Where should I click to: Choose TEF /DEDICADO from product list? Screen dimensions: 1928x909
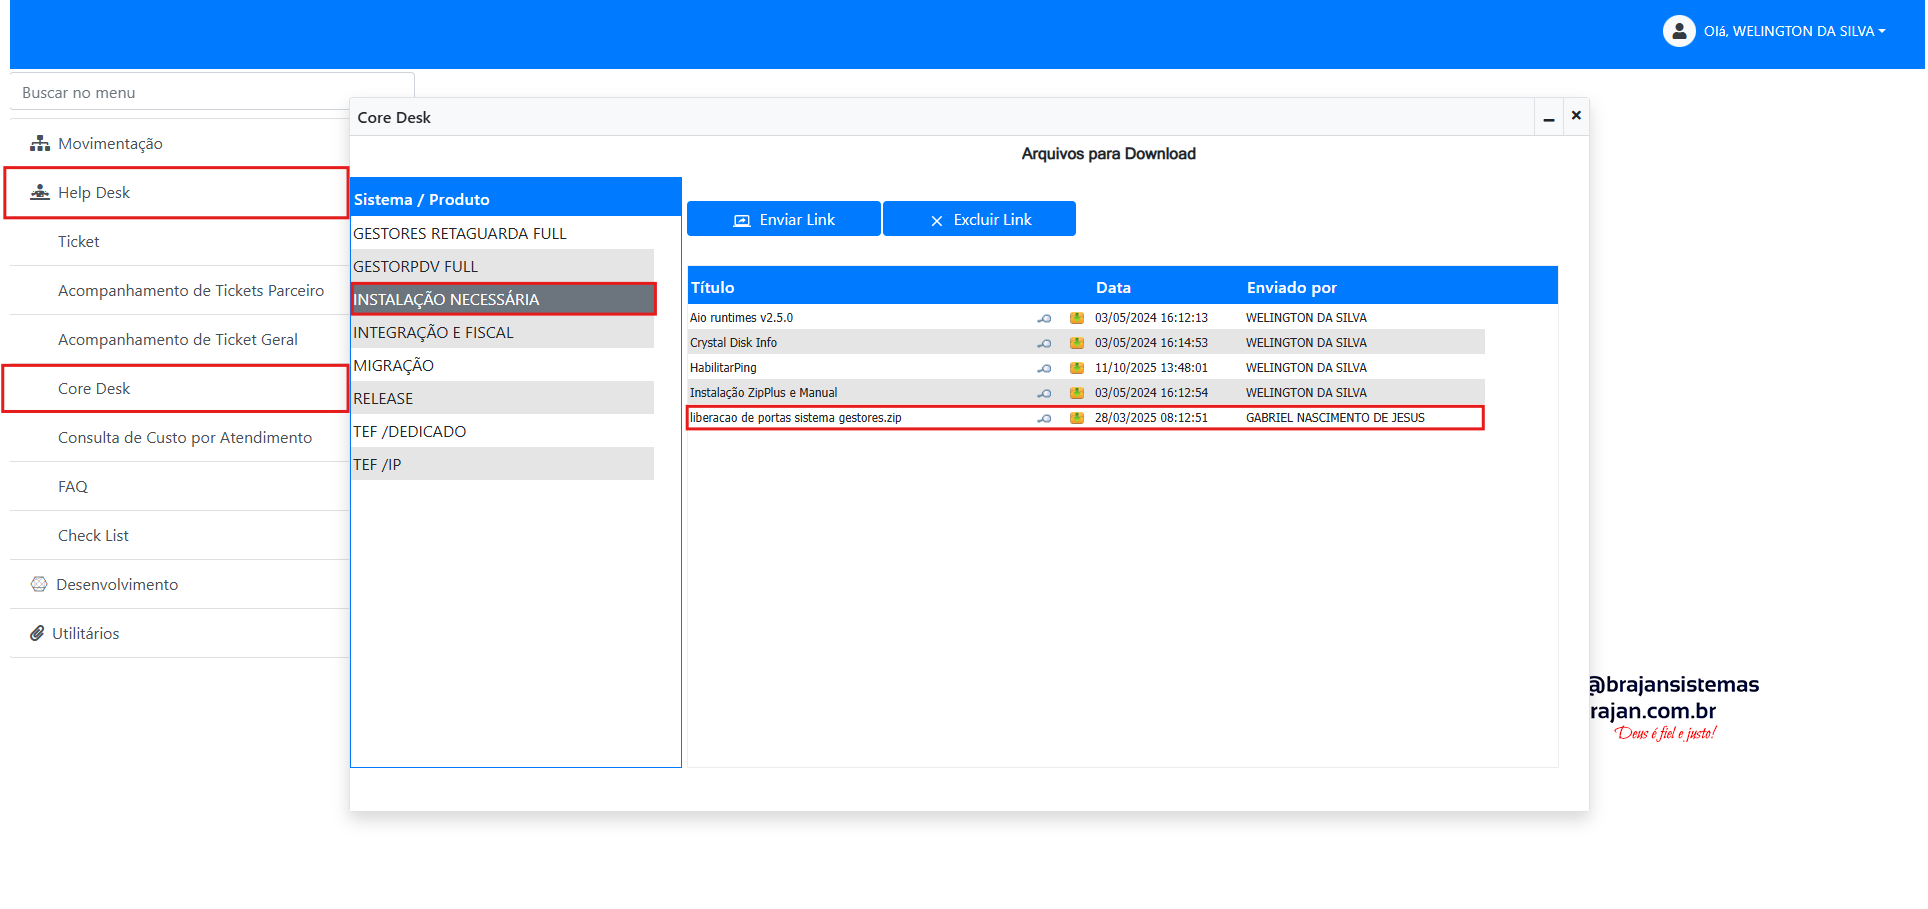coord(410,431)
